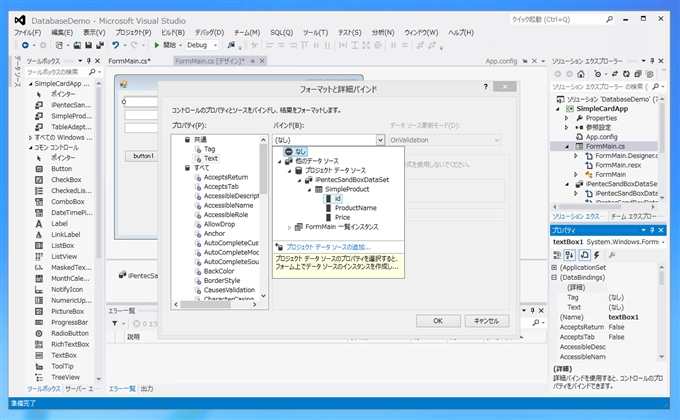Select the ListView control in Toolbox
The height and width of the screenshot is (420, 680).
pos(64,256)
